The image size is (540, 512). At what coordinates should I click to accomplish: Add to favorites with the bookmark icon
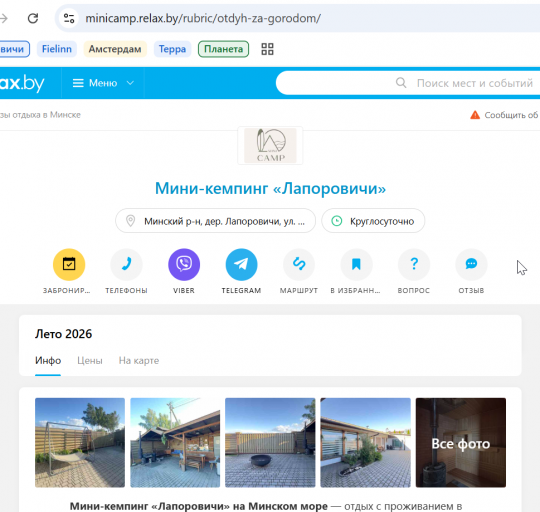[x=356, y=264]
